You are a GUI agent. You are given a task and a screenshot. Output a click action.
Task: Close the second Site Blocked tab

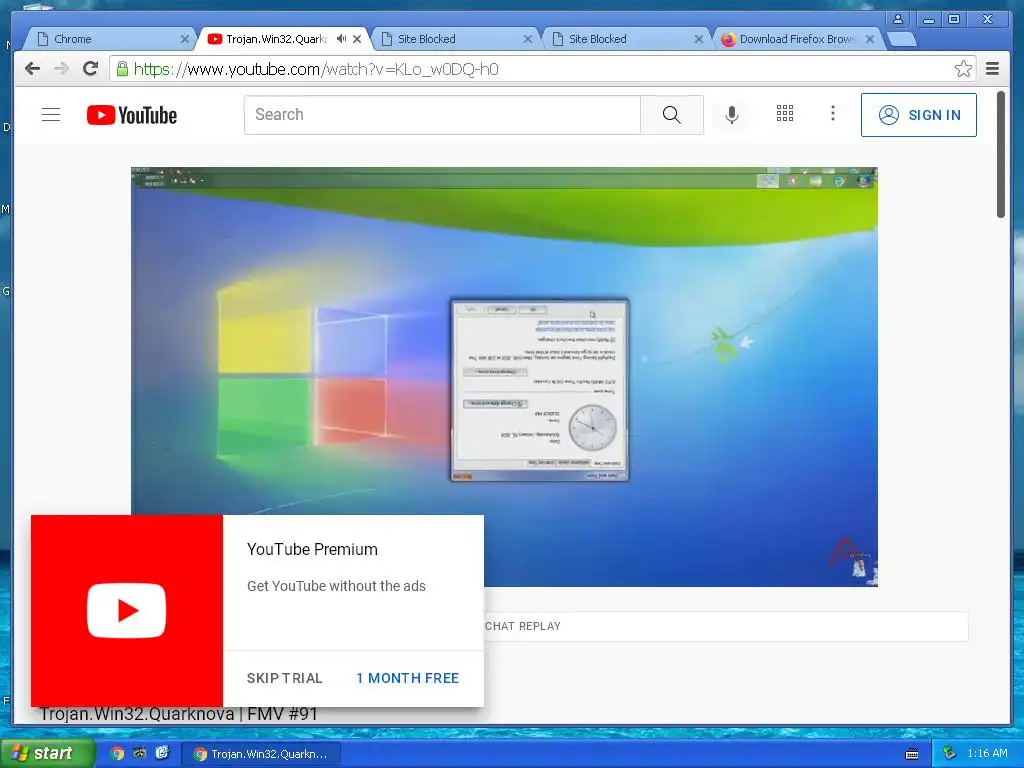tap(699, 39)
